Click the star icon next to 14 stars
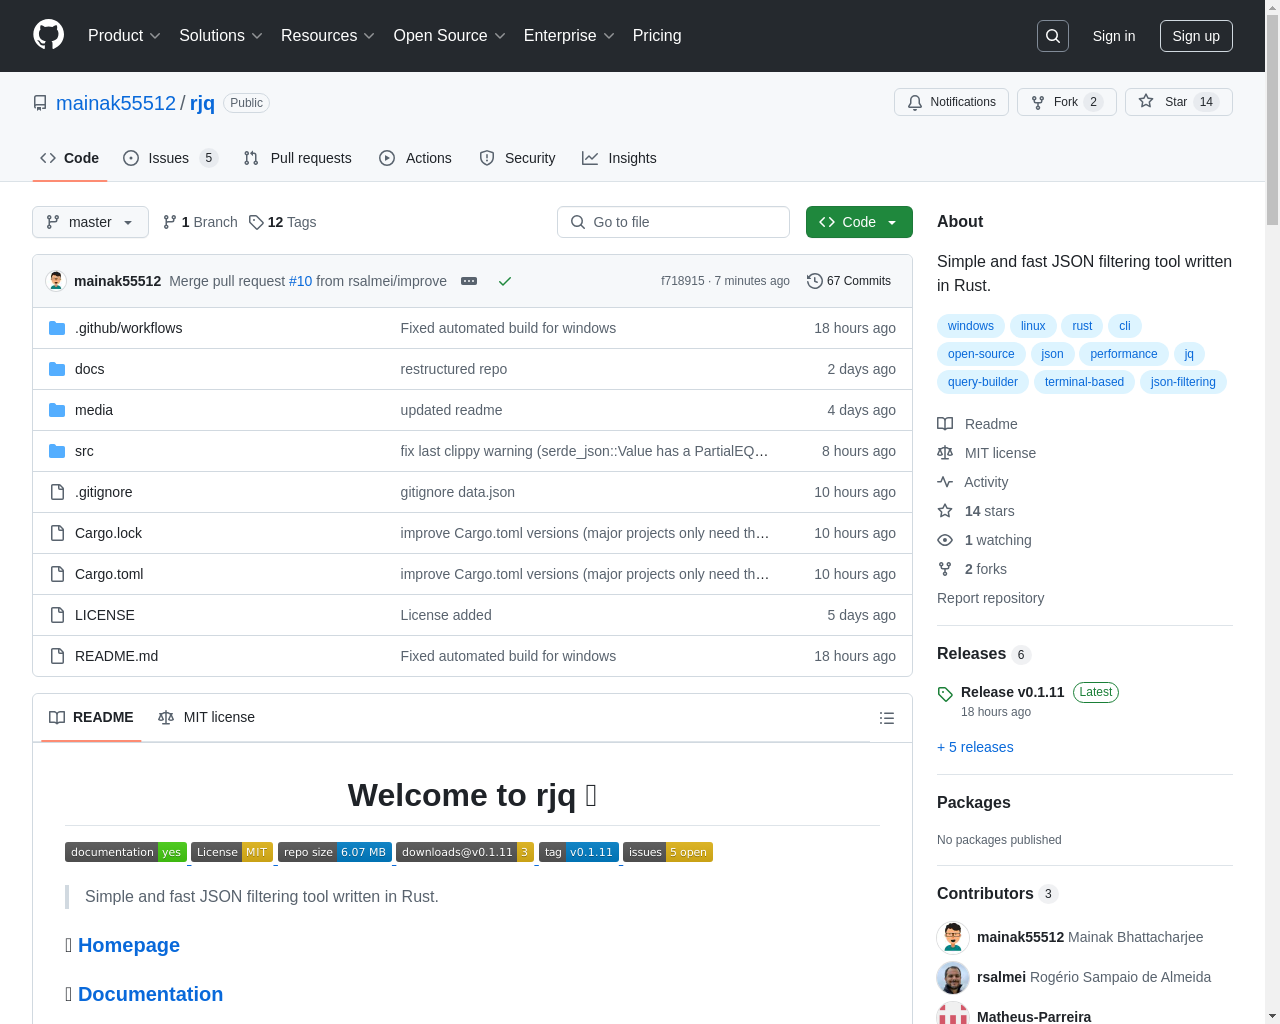 [945, 511]
